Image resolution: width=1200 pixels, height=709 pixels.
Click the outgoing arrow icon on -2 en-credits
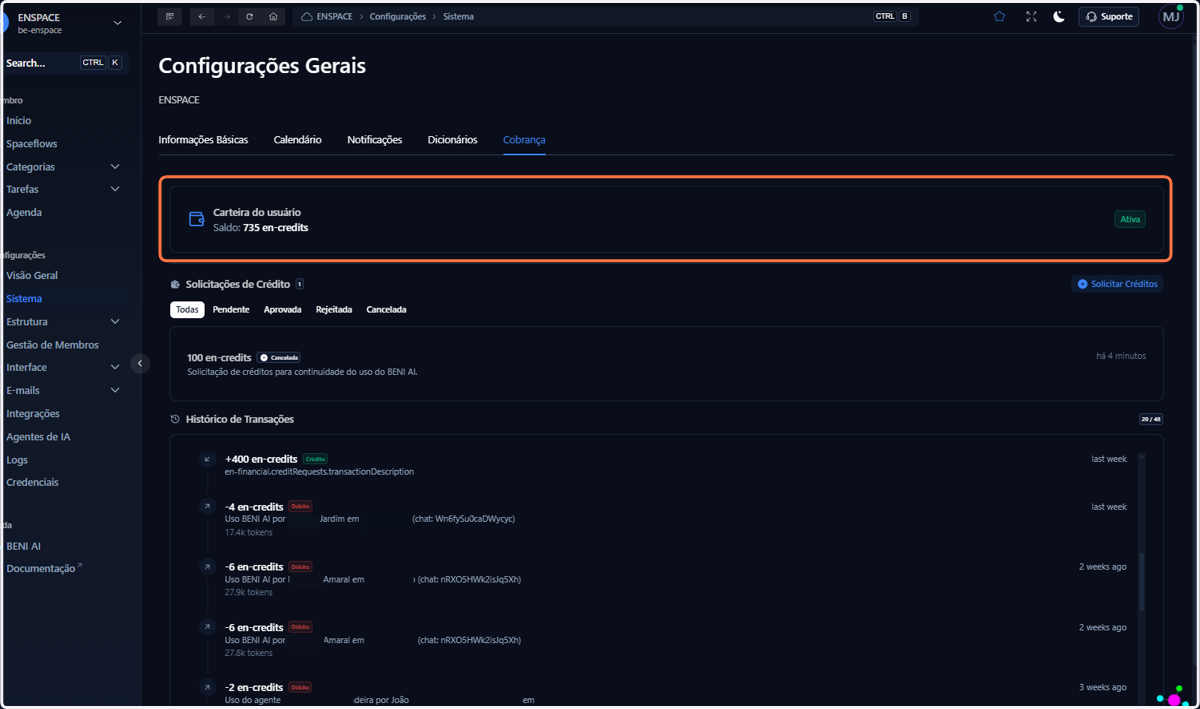coord(207,687)
